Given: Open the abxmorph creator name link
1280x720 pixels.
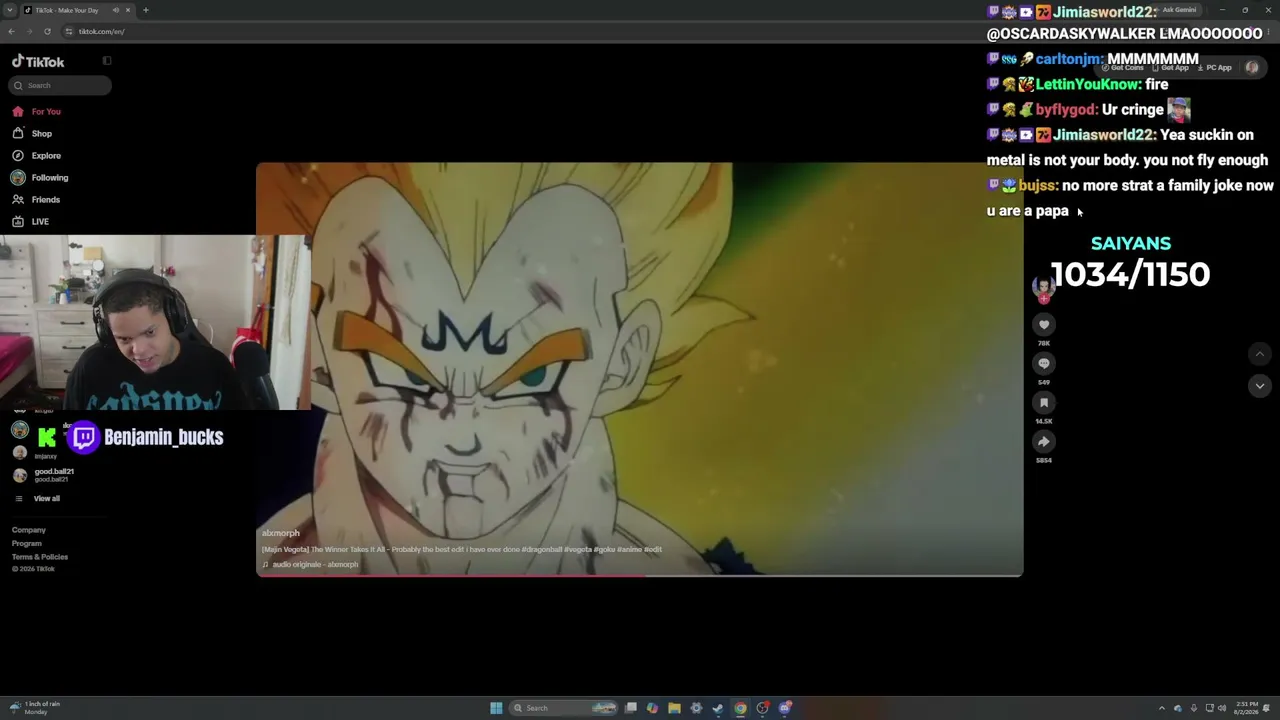Looking at the screenshot, I should (281, 533).
